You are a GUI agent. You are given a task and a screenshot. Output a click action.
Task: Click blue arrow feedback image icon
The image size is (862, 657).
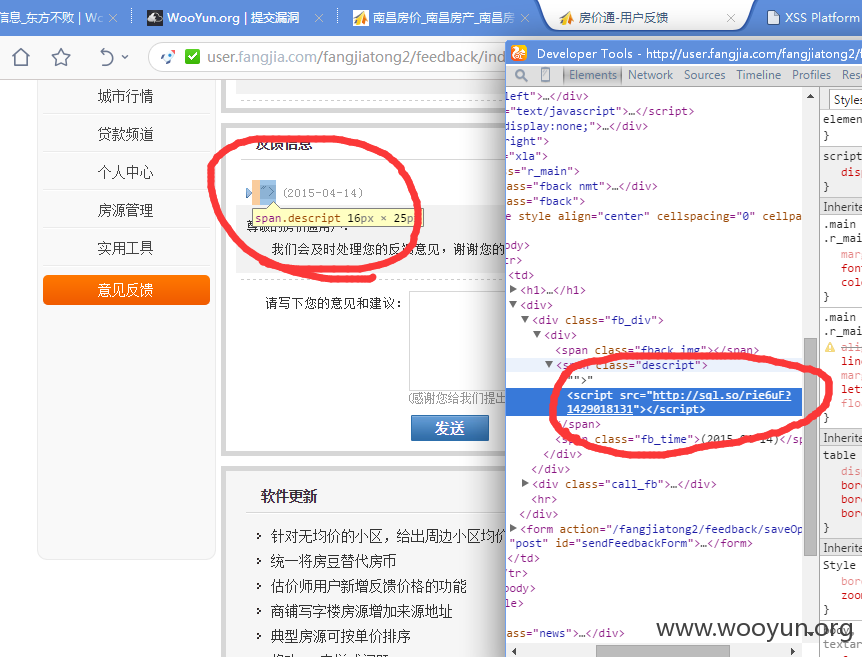click(x=249, y=193)
